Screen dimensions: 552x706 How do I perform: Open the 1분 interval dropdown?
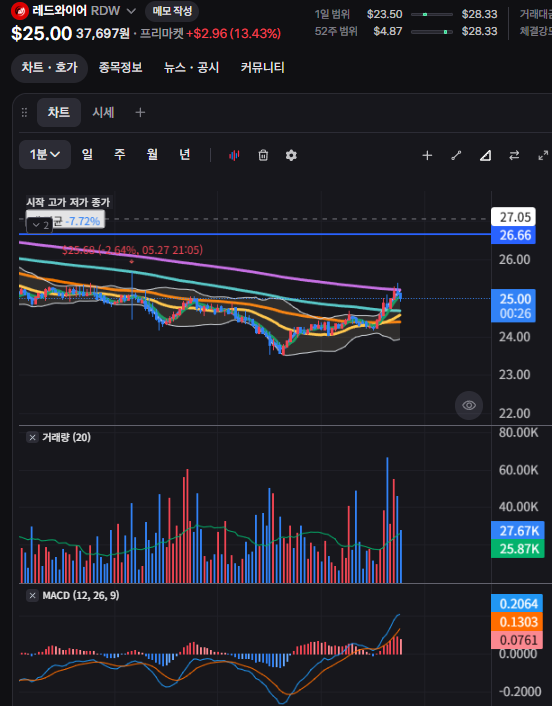coord(45,155)
